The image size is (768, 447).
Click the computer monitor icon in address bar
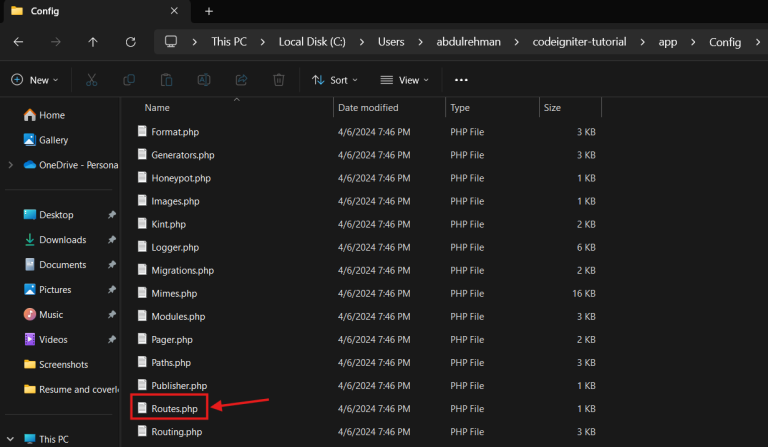[x=170, y=42]
